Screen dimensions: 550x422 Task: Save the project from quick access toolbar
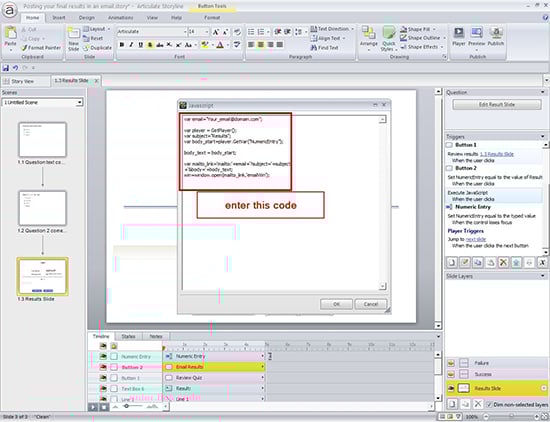click(x=6, y=68)
